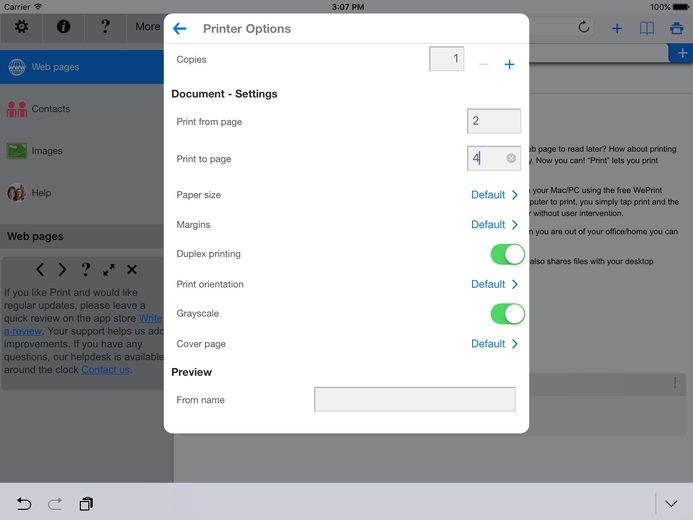Select the From name text field

pos(415,399)
